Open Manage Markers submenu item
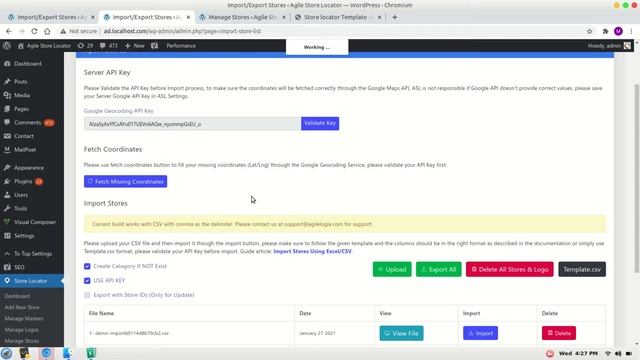The image size is (640, 360). point(24,318)
